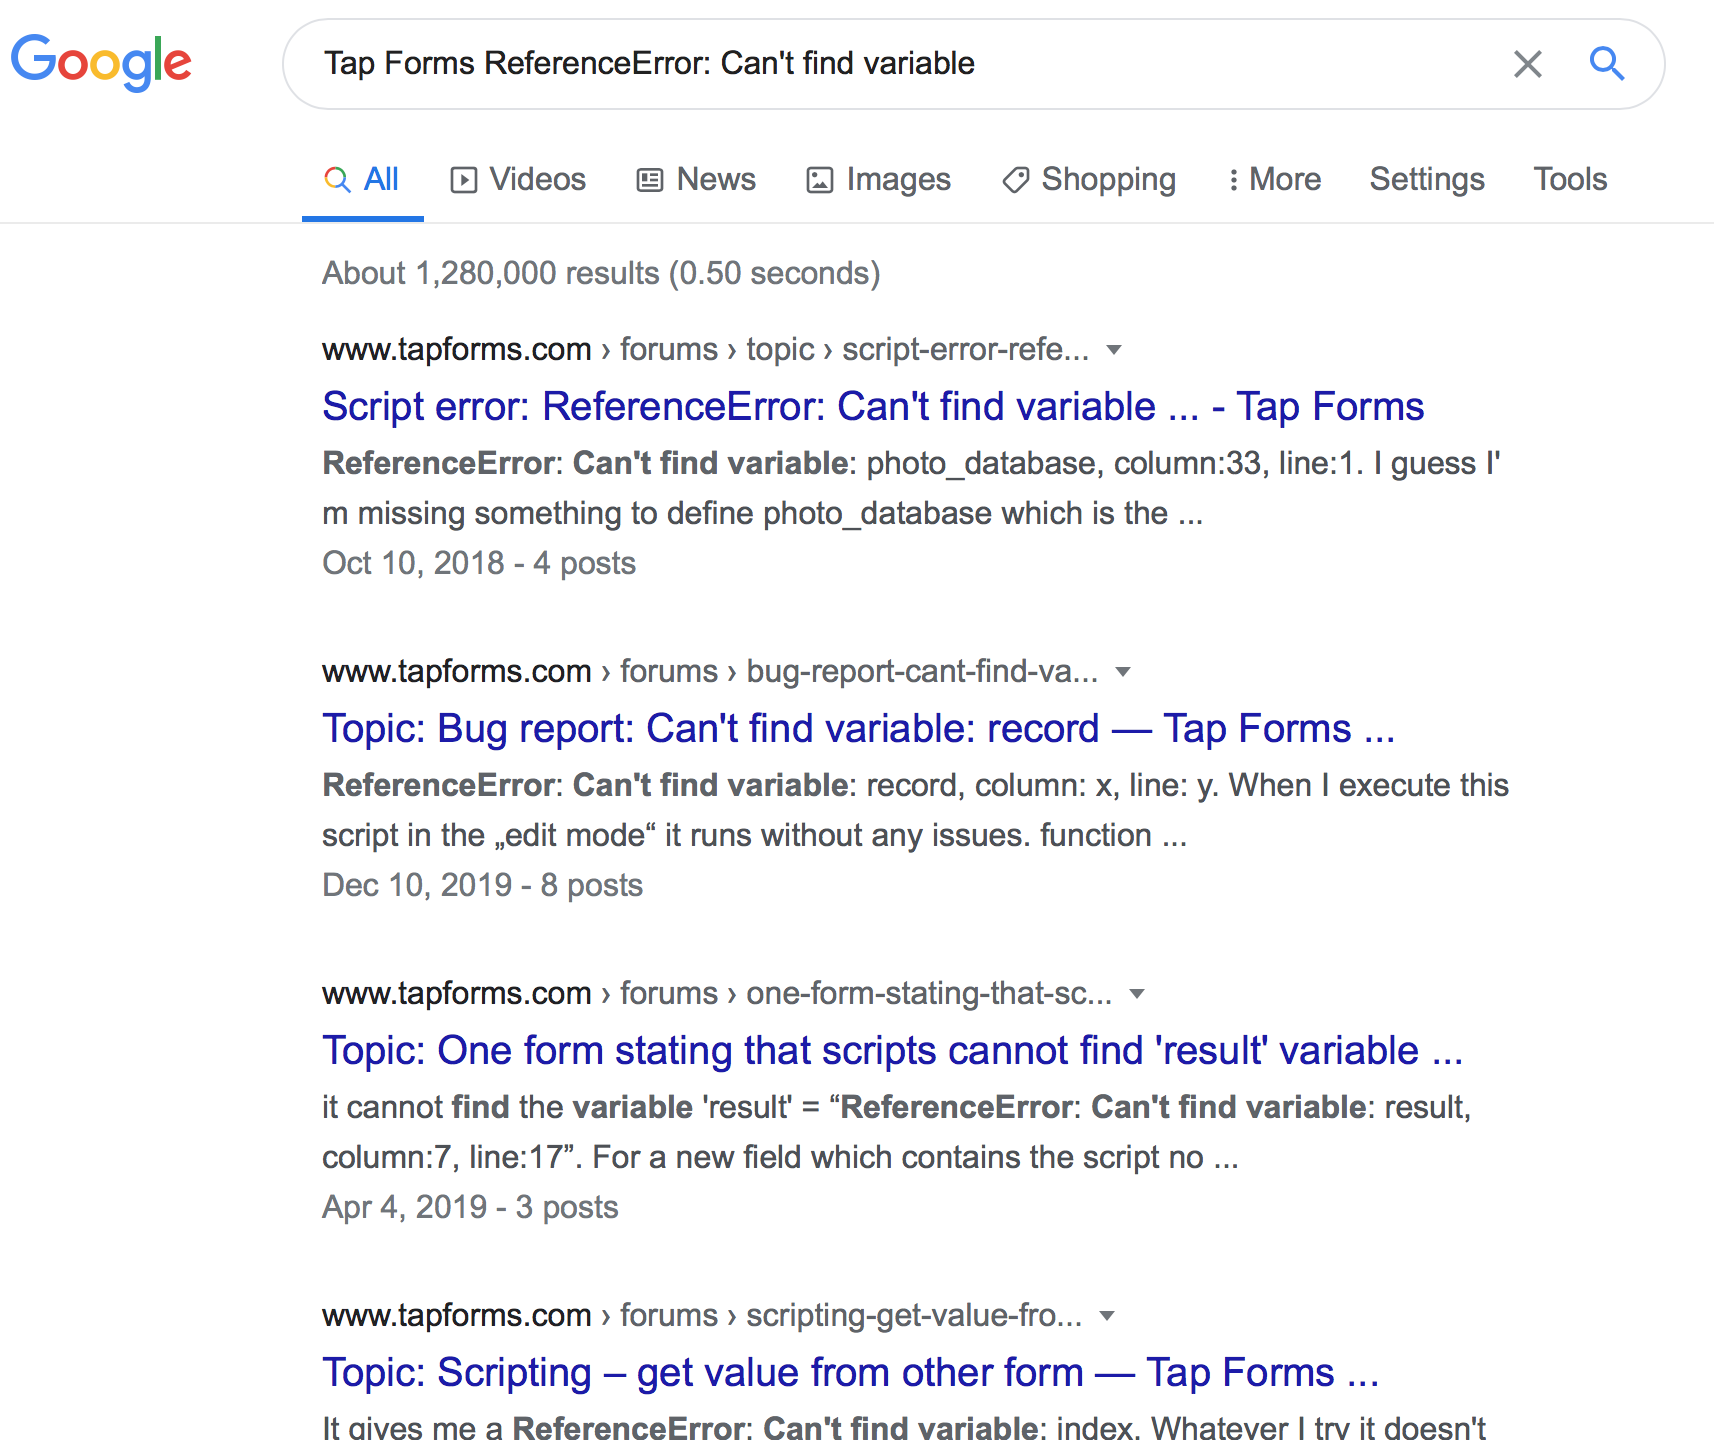
Task: Open 'Script error: ReferenceError' result link
Action: coord(872,407)
